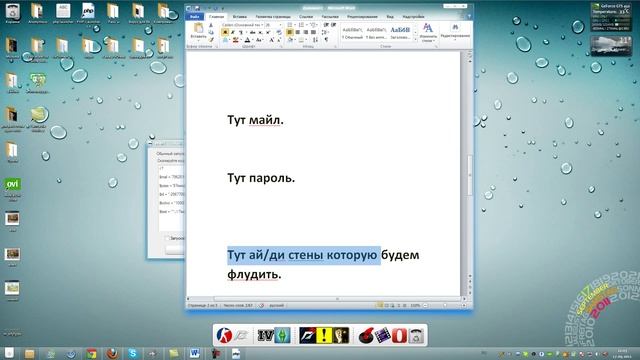Open the Изменить стили dropdown

tap(428, 33)
